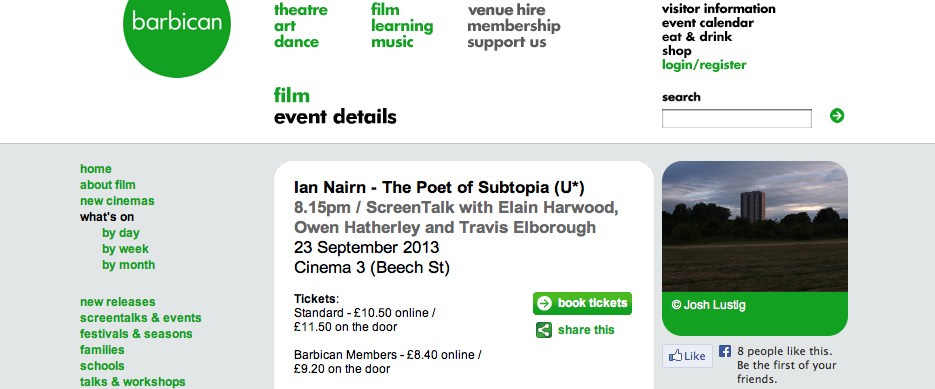Go to new cinemas page

click(x=117, y=201)
